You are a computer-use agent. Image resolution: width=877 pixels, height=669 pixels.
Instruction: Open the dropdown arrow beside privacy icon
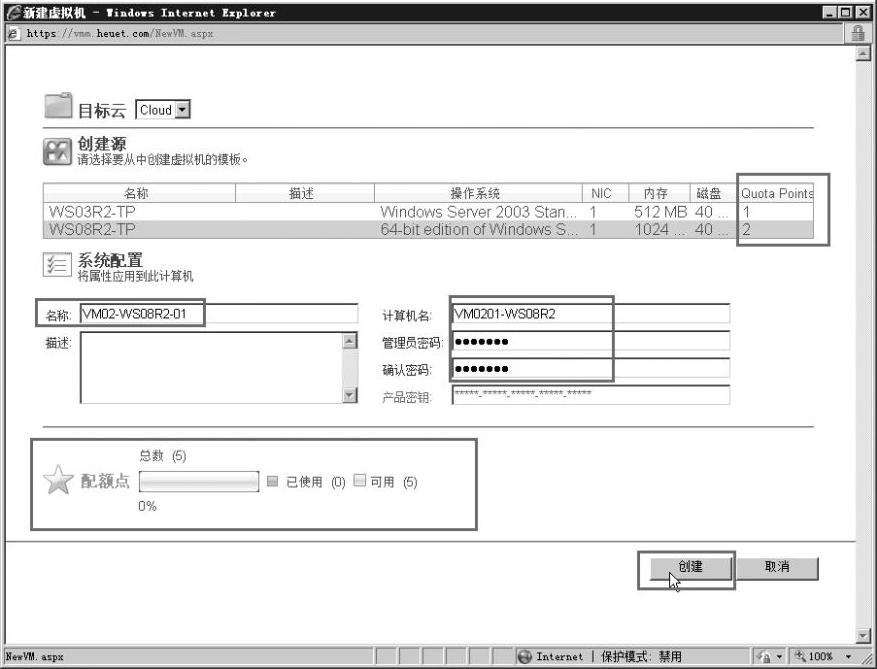(779, 656)
